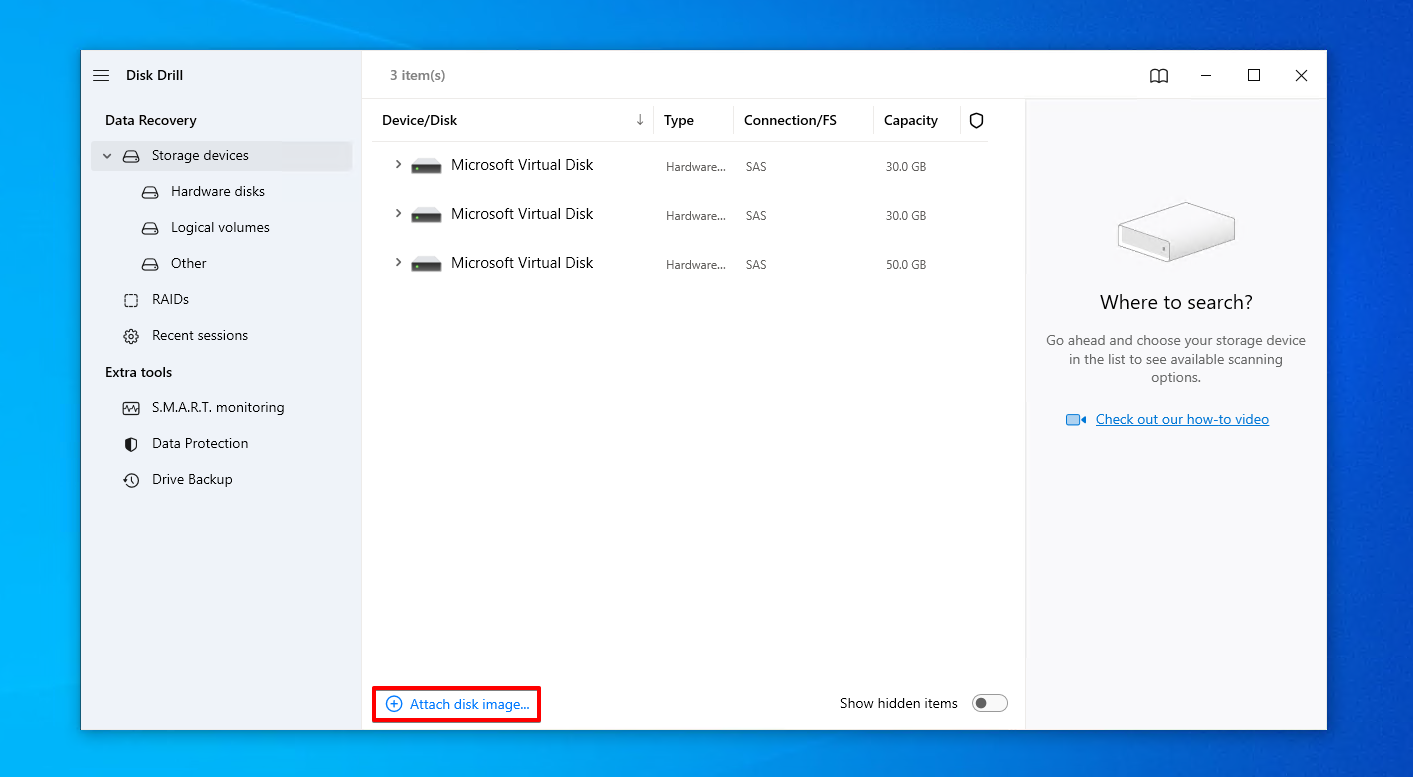Click Attach disk image button

coord(458,704)
